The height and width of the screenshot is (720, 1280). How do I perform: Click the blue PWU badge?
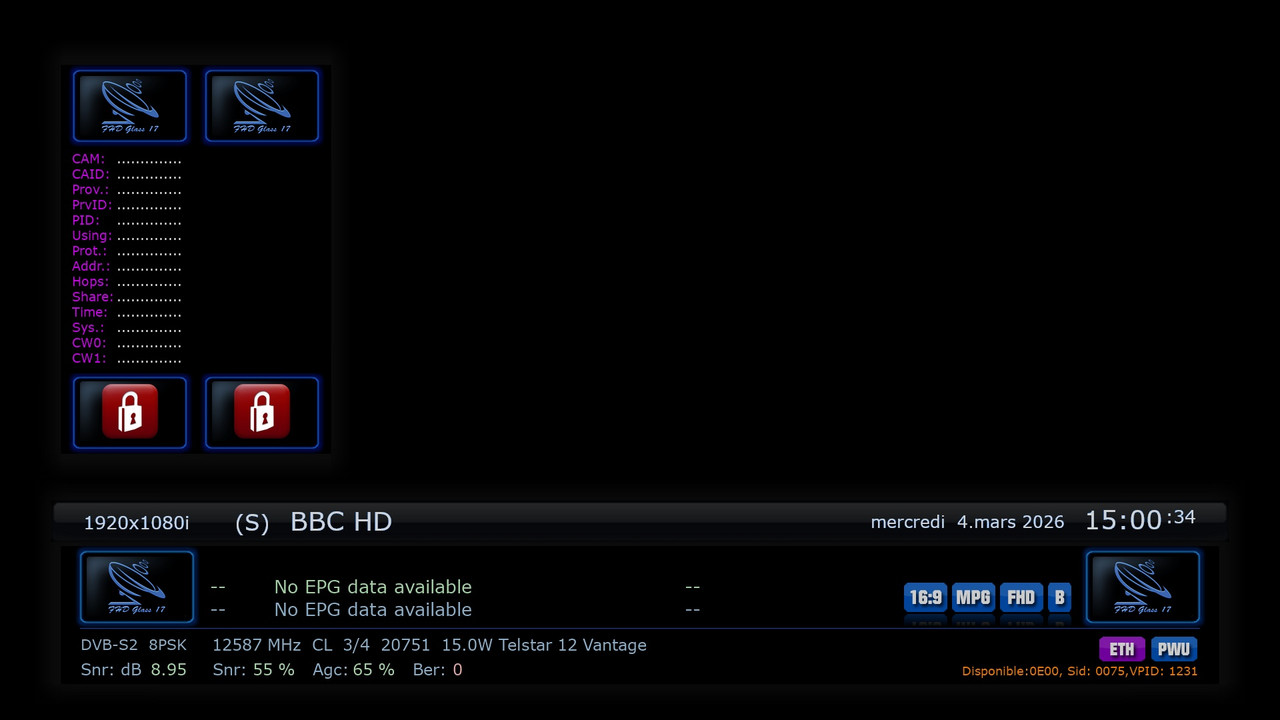1174,649
